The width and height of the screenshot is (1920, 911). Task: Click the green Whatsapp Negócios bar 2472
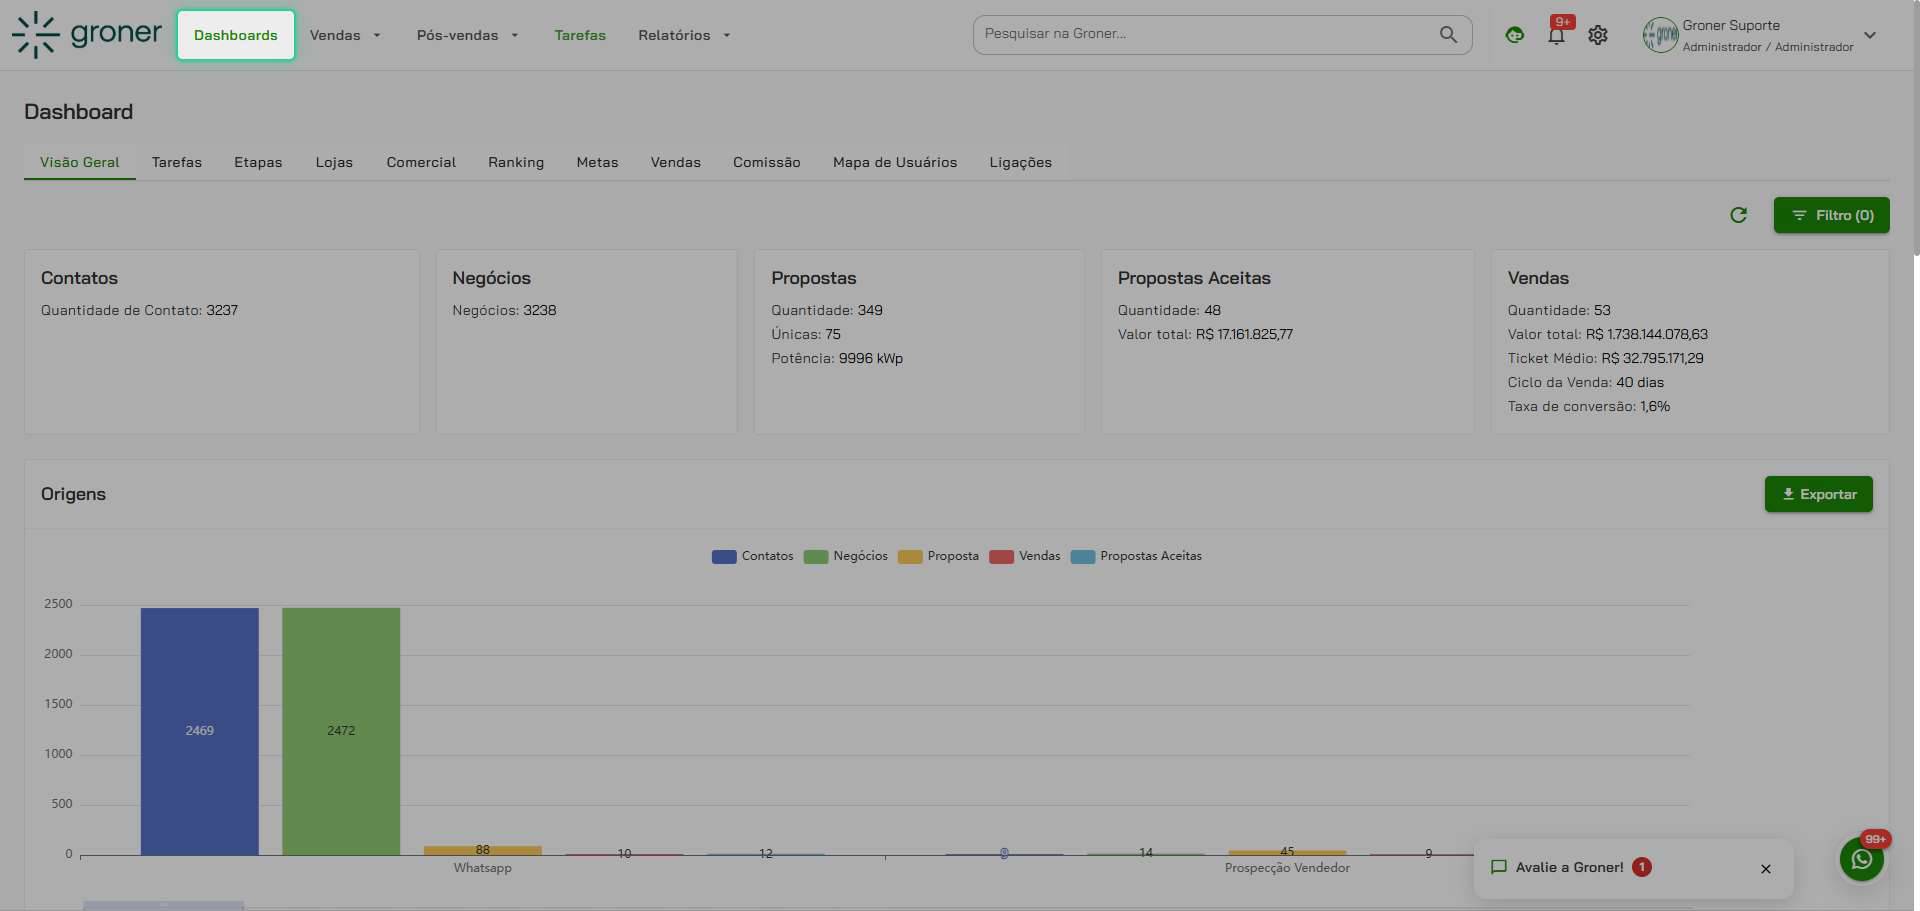[341, 731]
